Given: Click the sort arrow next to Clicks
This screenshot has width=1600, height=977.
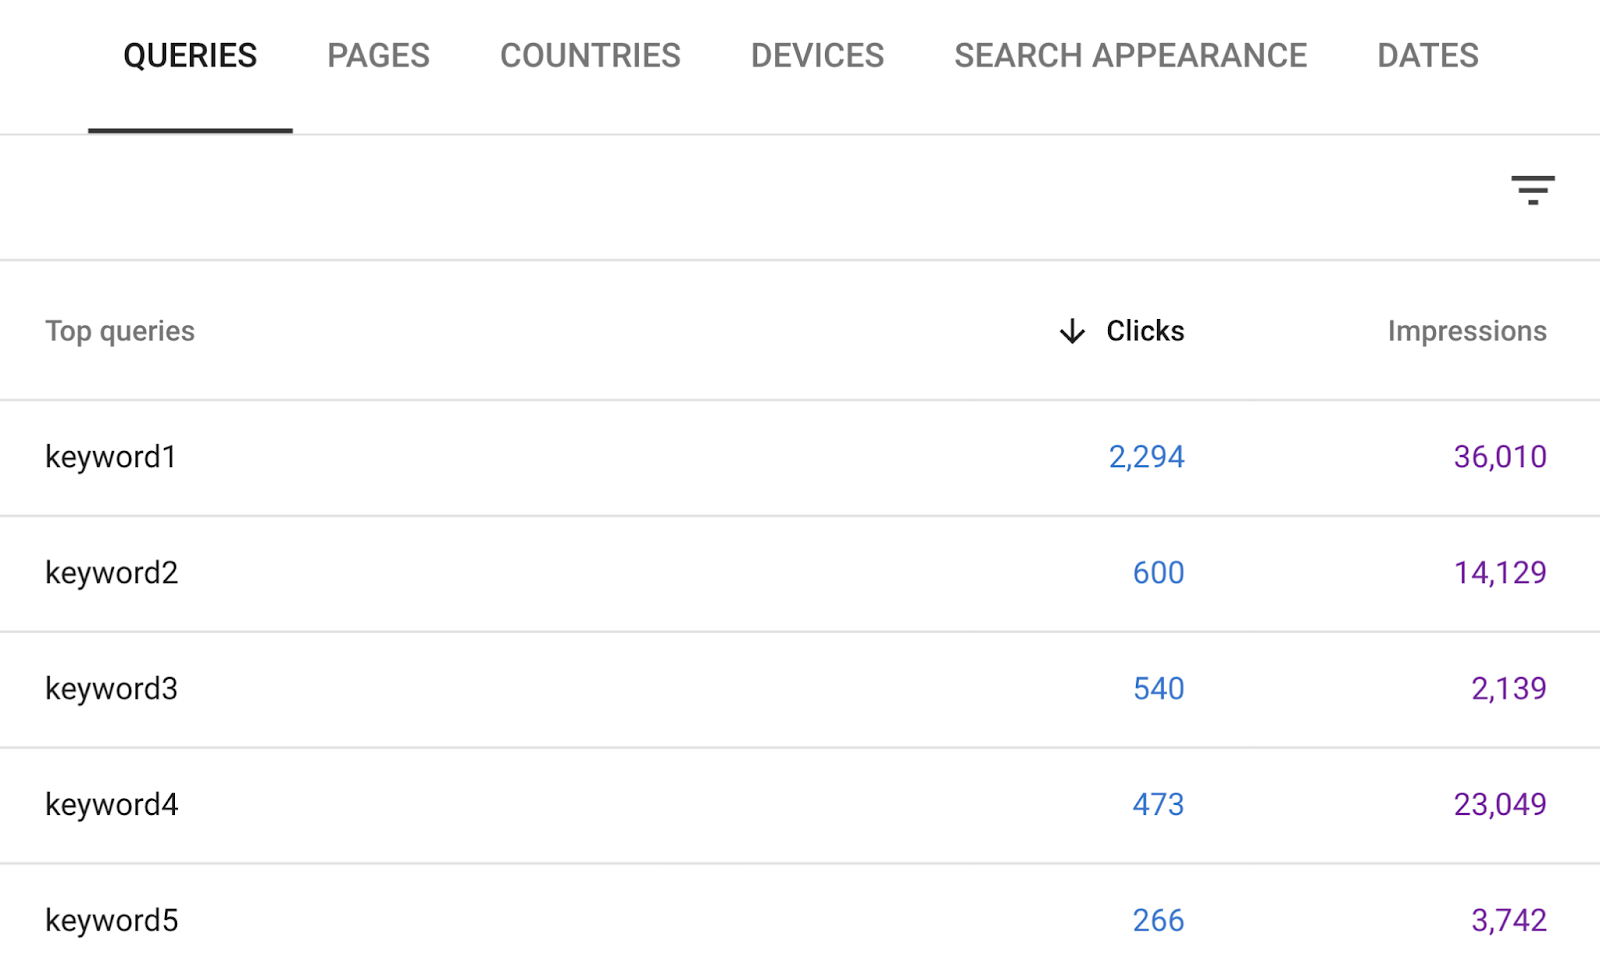Looking at the screenshot, I should point(1070,331).
